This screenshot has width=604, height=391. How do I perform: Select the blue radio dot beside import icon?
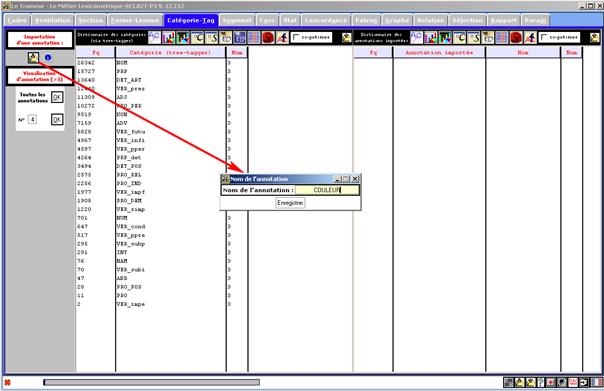pos(48,58)
